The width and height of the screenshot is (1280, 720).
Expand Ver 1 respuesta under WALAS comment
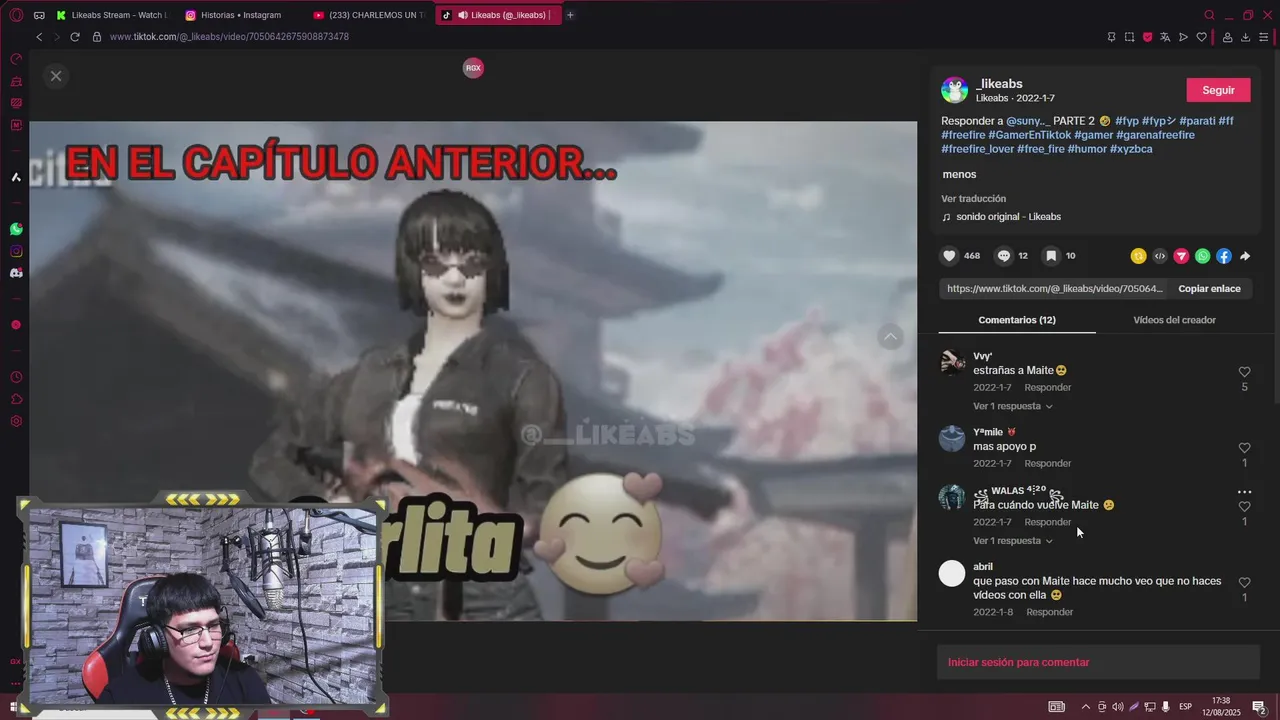click(1013, 541)
